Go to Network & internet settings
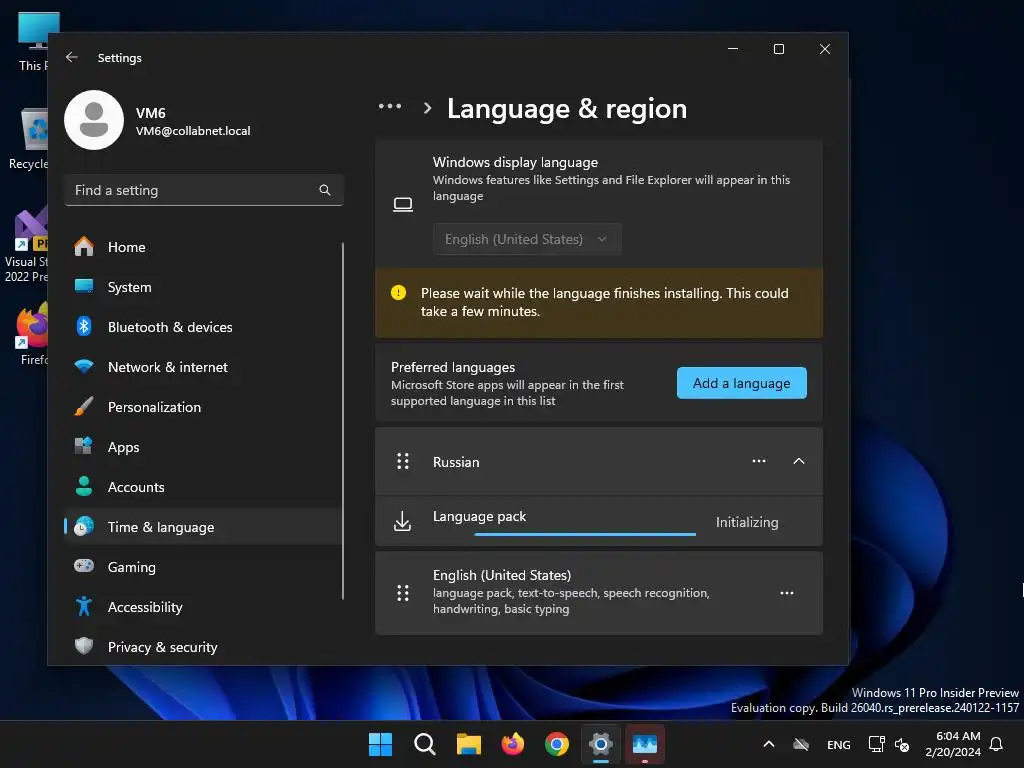Screen dimensions: 1024x768 tap(204, 367)
